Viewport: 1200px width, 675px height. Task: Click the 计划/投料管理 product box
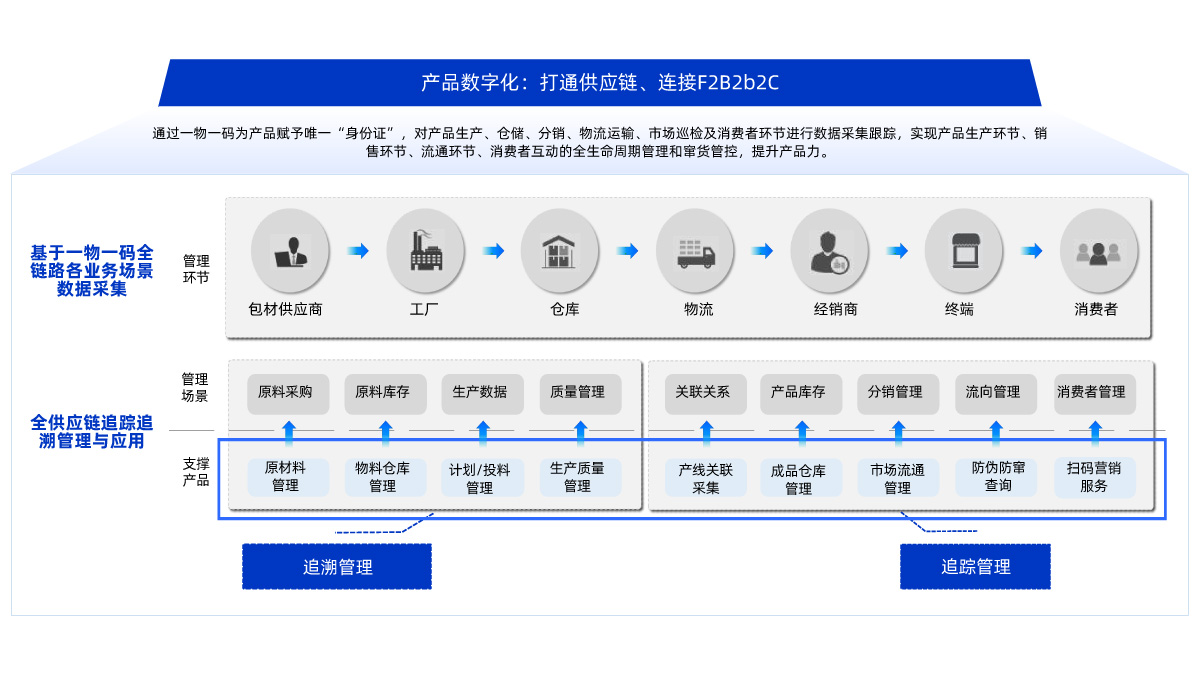click(482, 478)
